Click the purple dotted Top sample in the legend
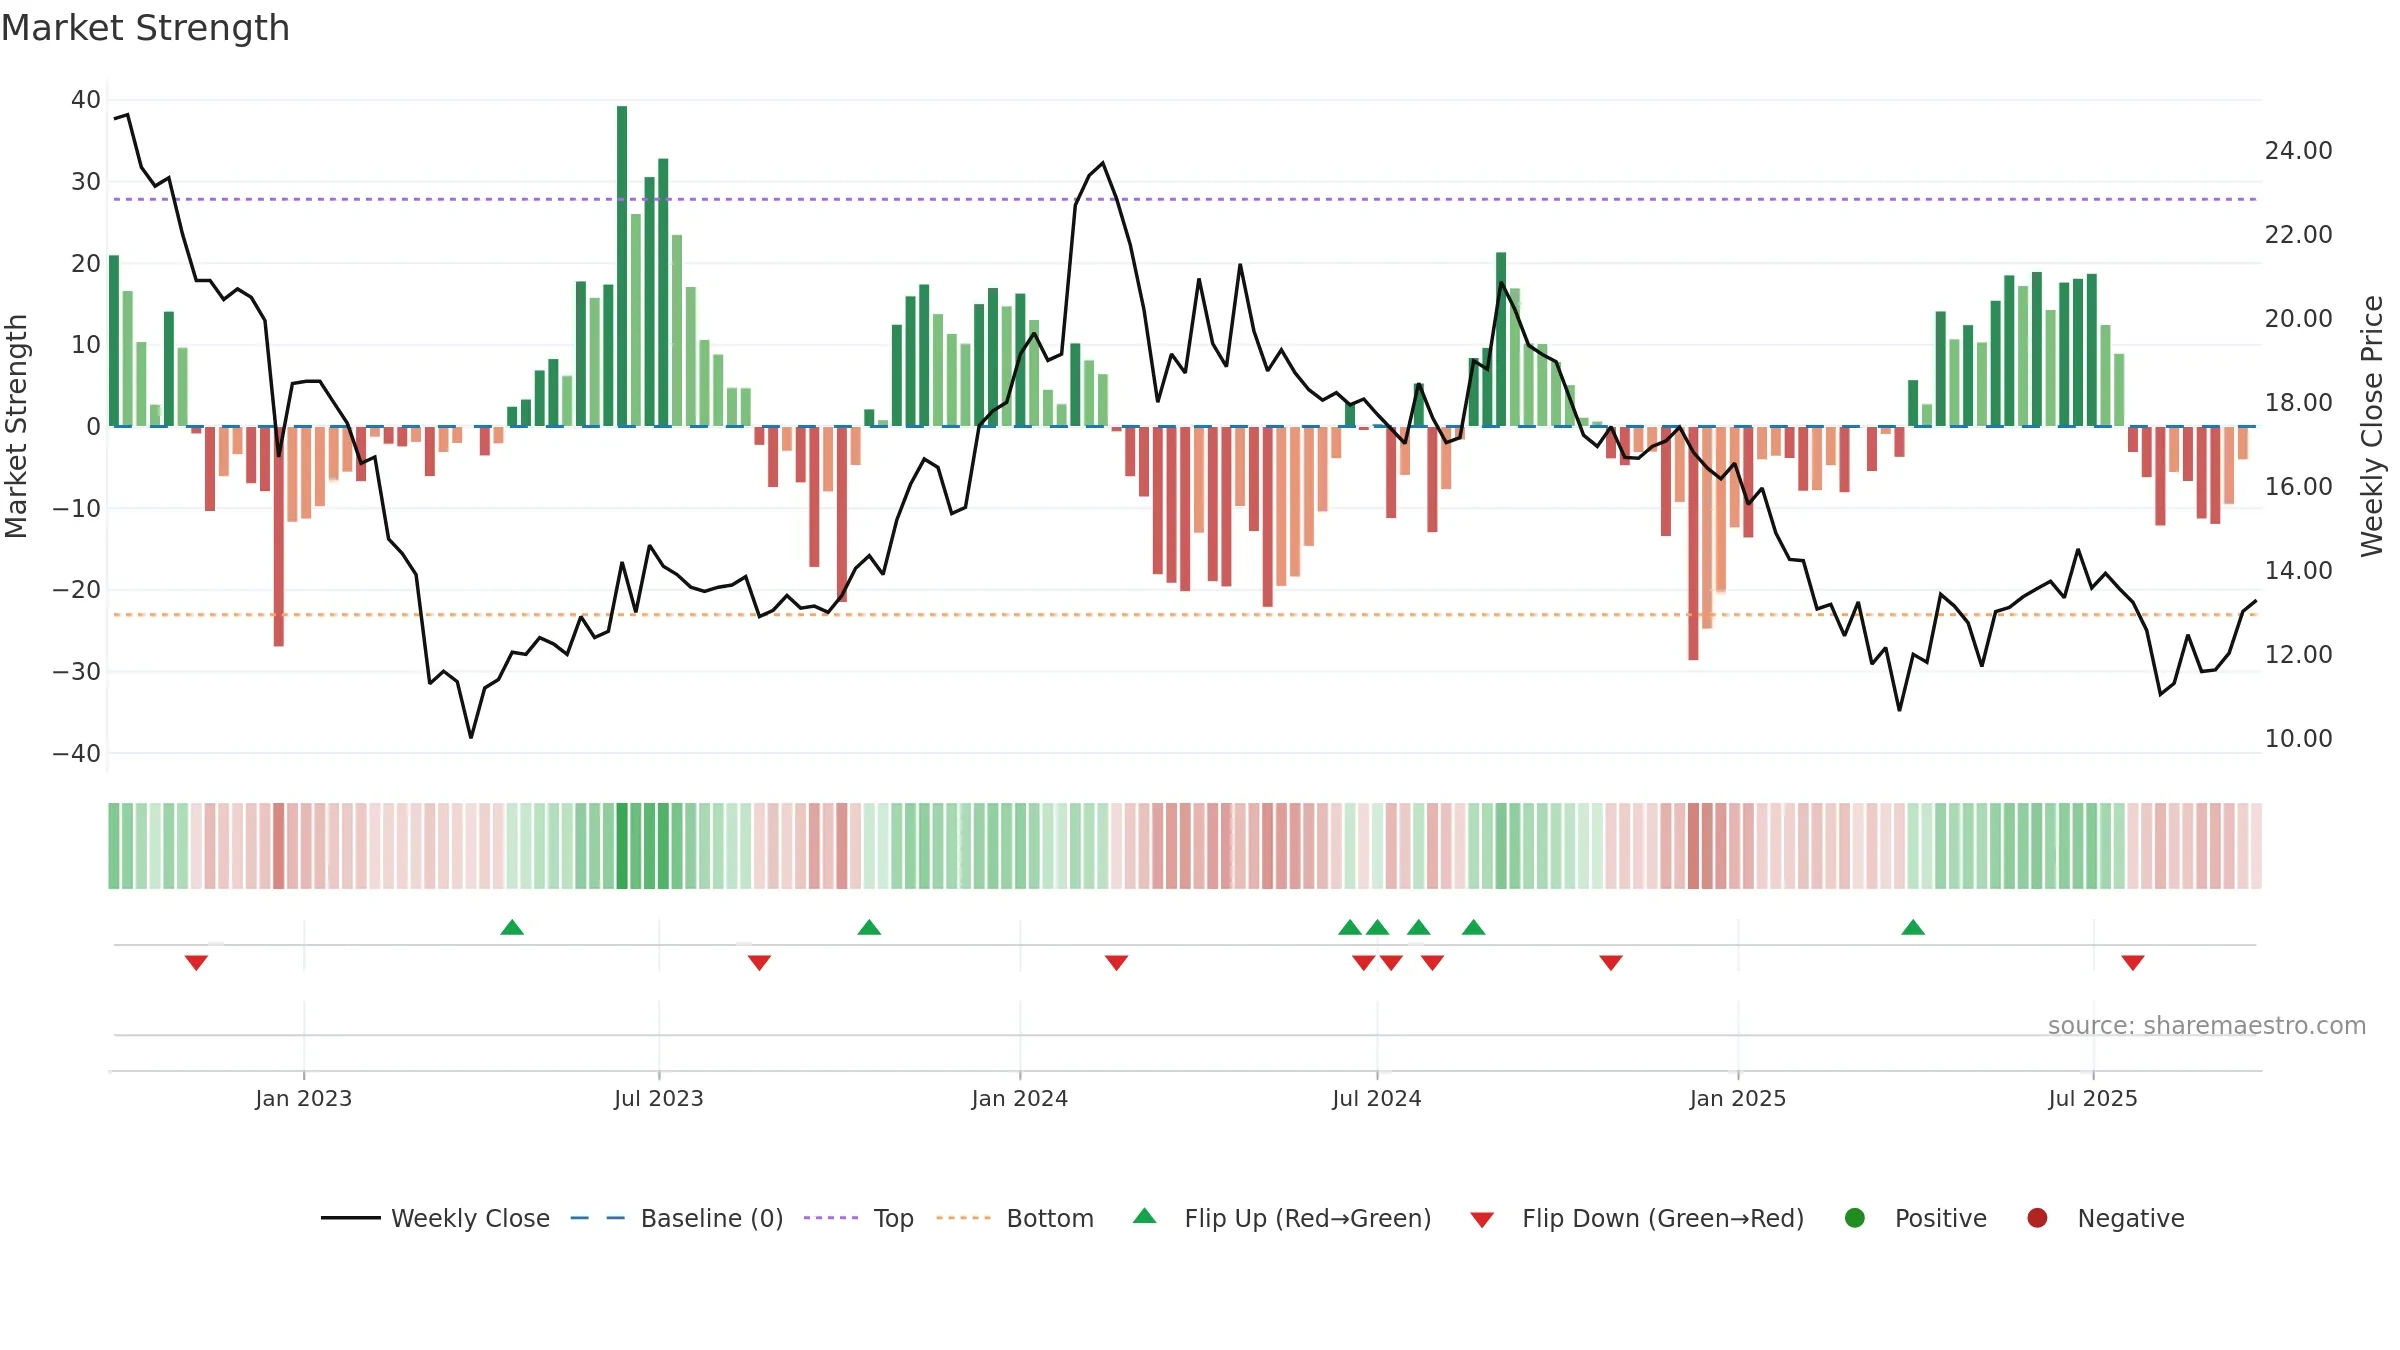This screenshot has width=2400, height=1350. pyautogui.click(x=831, y=1218)
